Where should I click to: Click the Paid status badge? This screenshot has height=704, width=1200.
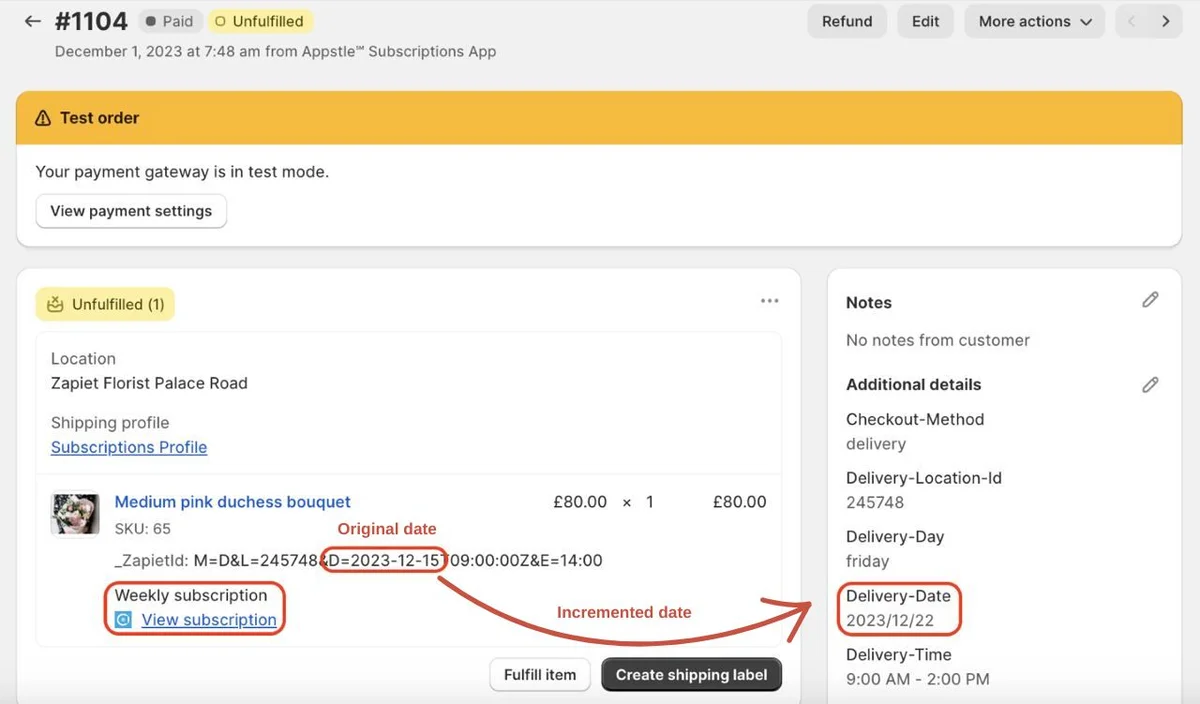[170, 21]
